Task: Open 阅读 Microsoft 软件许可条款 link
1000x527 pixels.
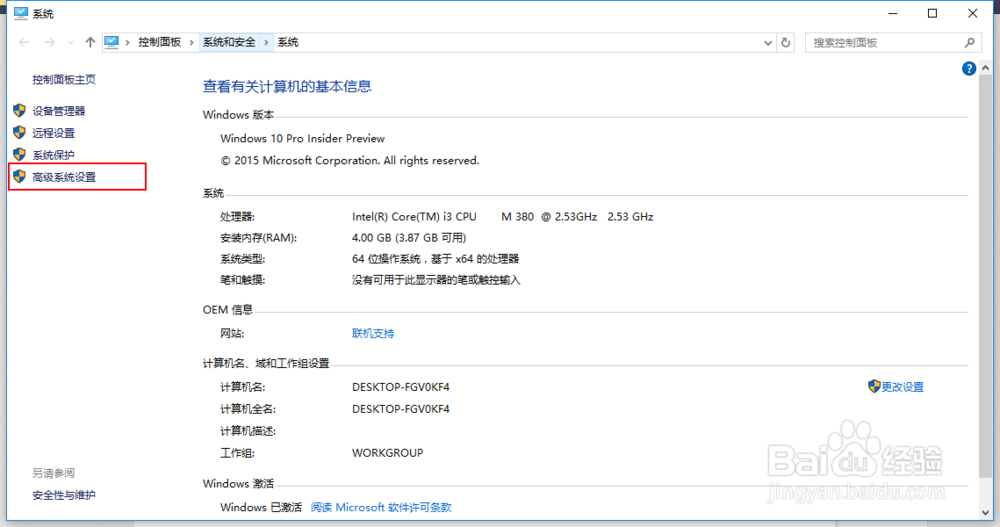Action: pos(381,508)
